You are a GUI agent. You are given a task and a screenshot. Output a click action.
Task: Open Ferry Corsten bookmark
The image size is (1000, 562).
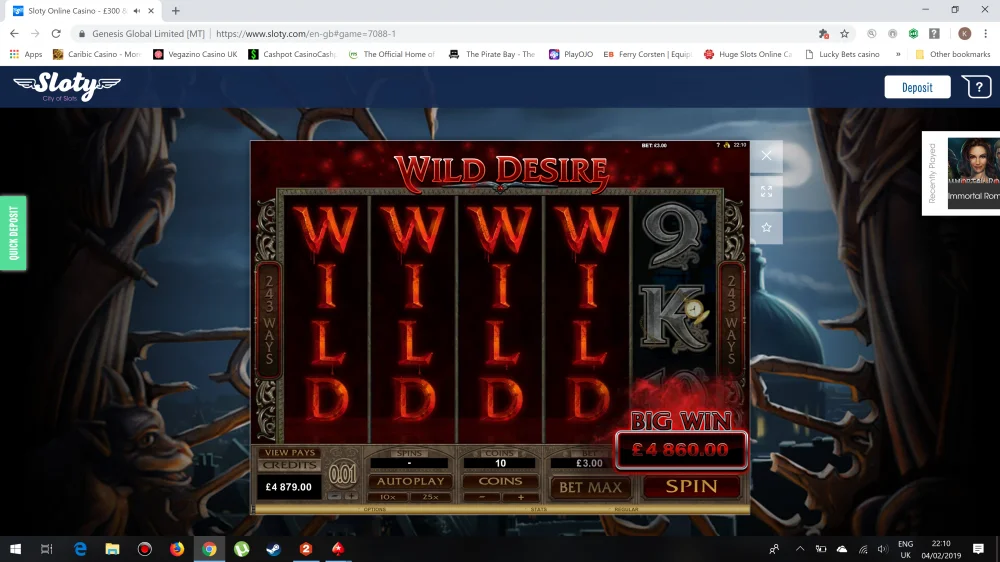tap(647, 54)
